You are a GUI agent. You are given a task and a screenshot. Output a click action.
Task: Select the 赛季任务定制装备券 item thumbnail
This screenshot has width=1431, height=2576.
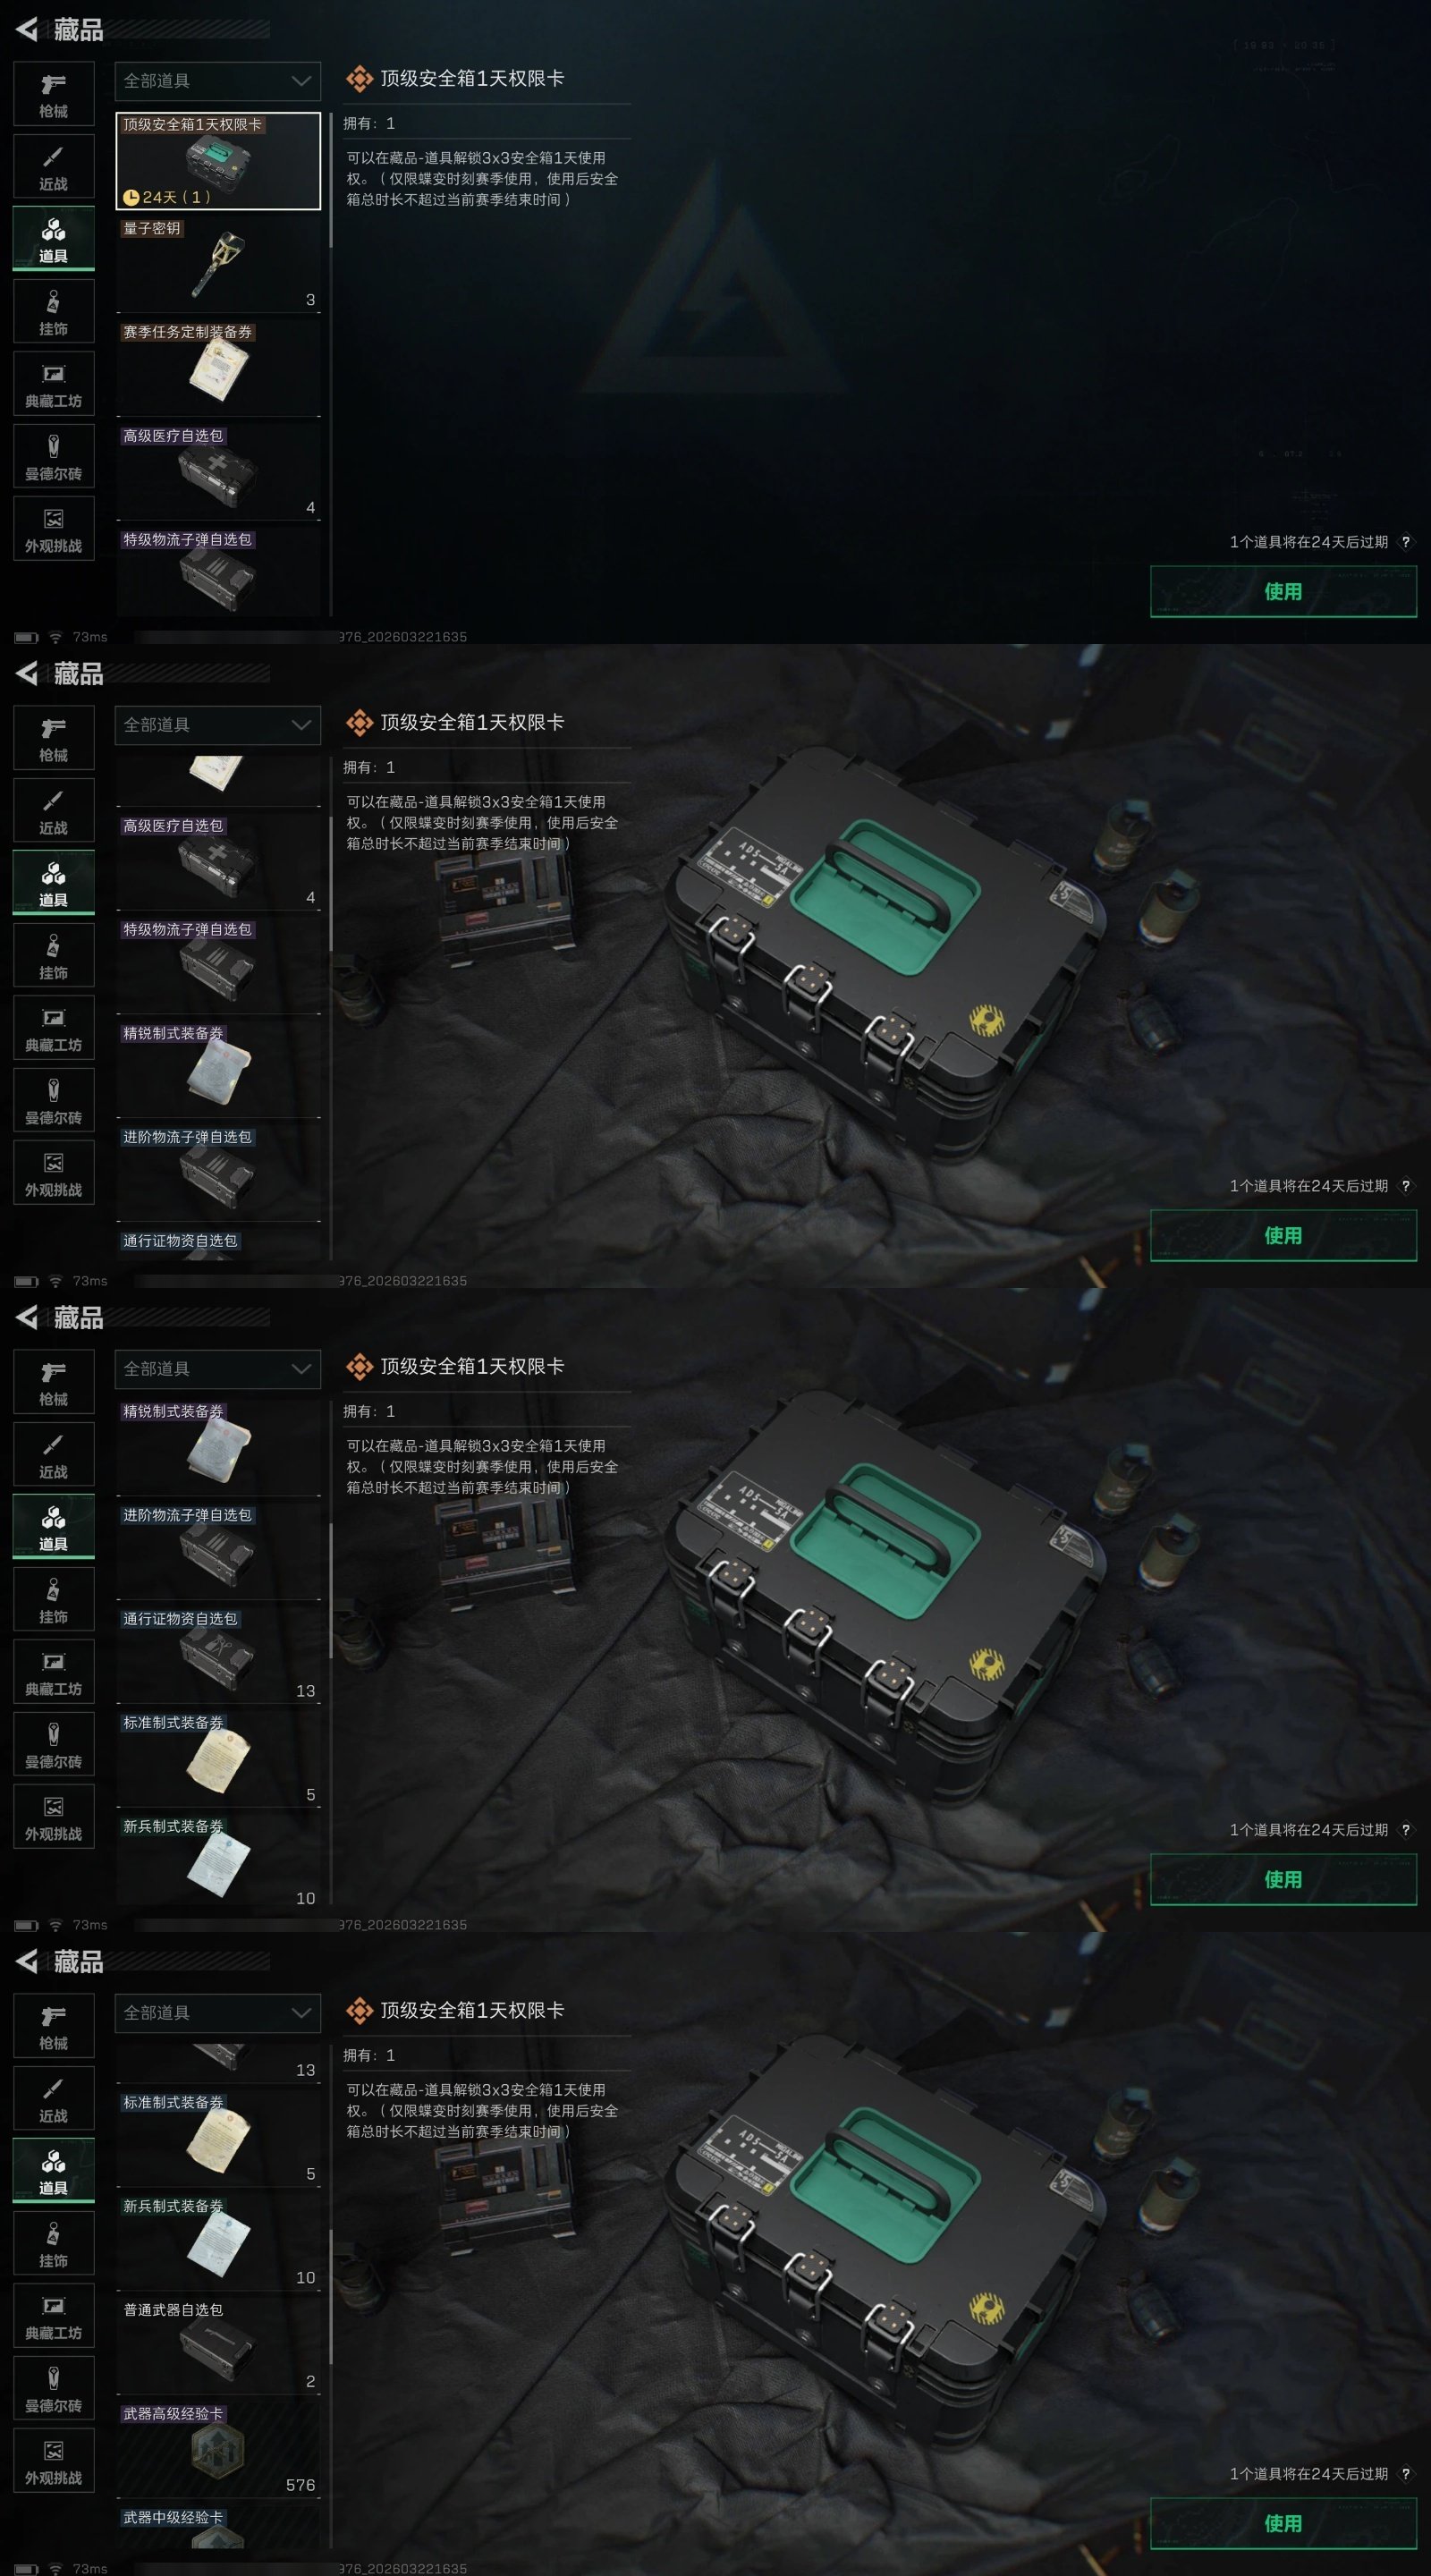pyautogui.click(x=218, y=369)
